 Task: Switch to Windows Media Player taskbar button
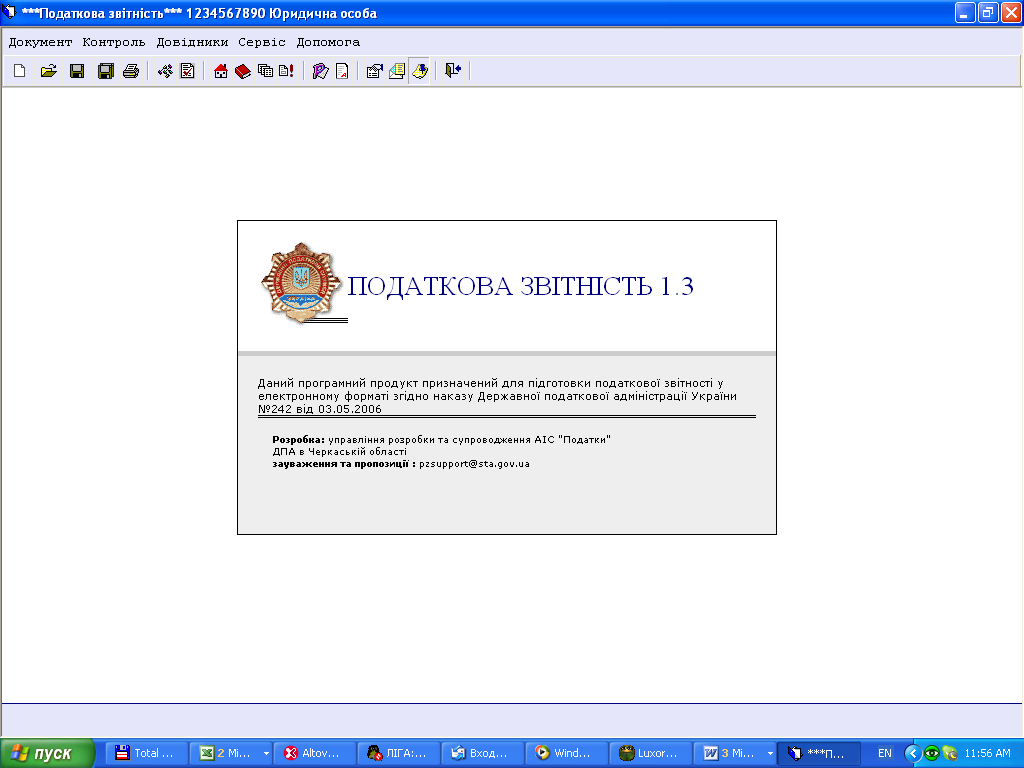tap(567, 753)
